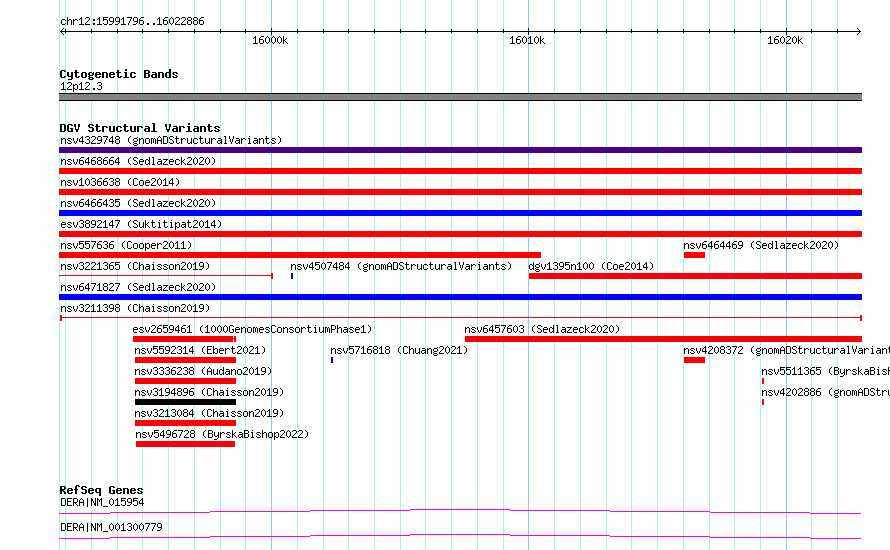Click the RefSeq Genes track heading

(101, 490)
